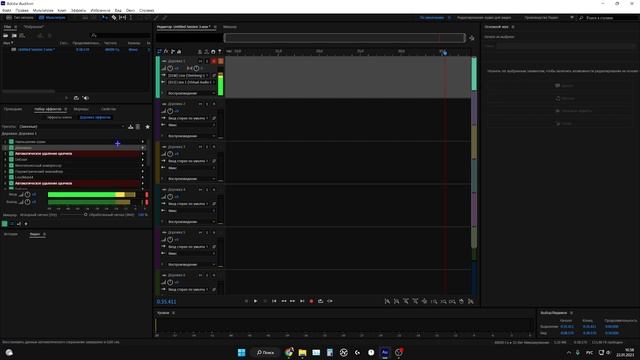This screenshot has width=640, height=360.
Task: Select the Clip Effects button
Action: tap(60, 118)
